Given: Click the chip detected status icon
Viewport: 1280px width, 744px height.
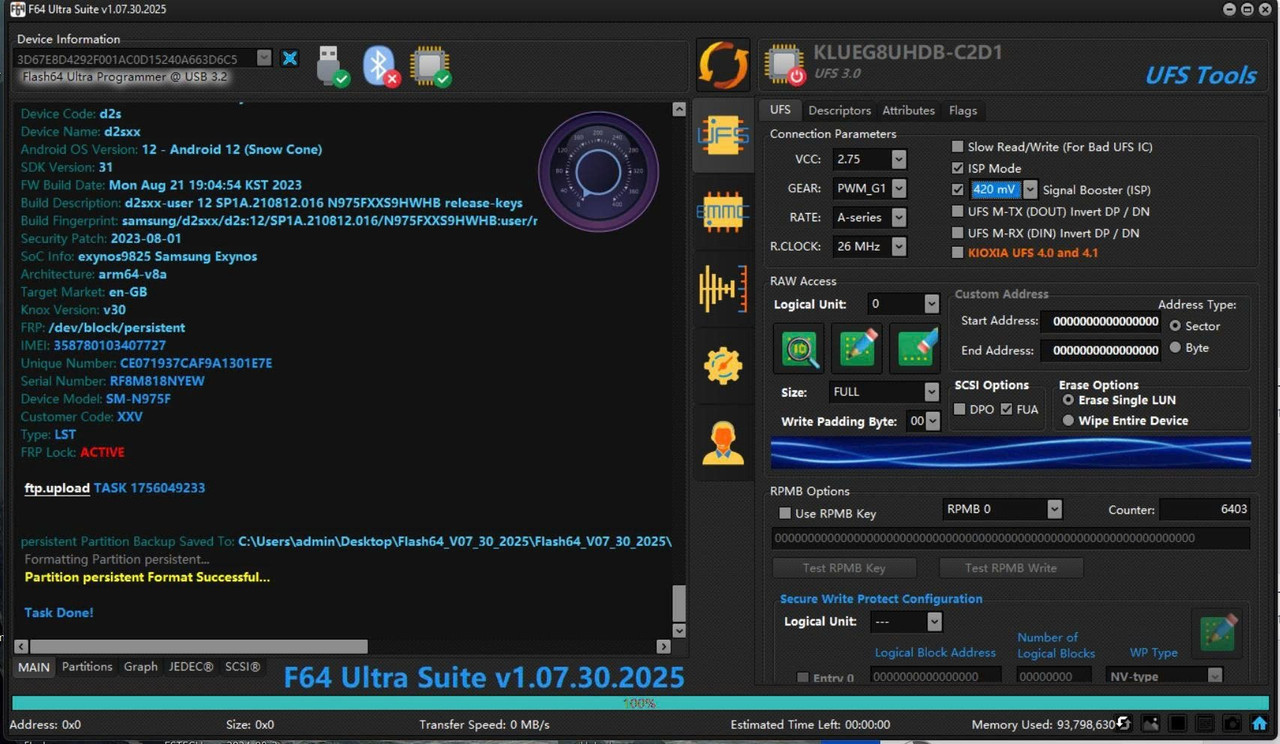Looking at the screenshot, I should click(430, 66).
